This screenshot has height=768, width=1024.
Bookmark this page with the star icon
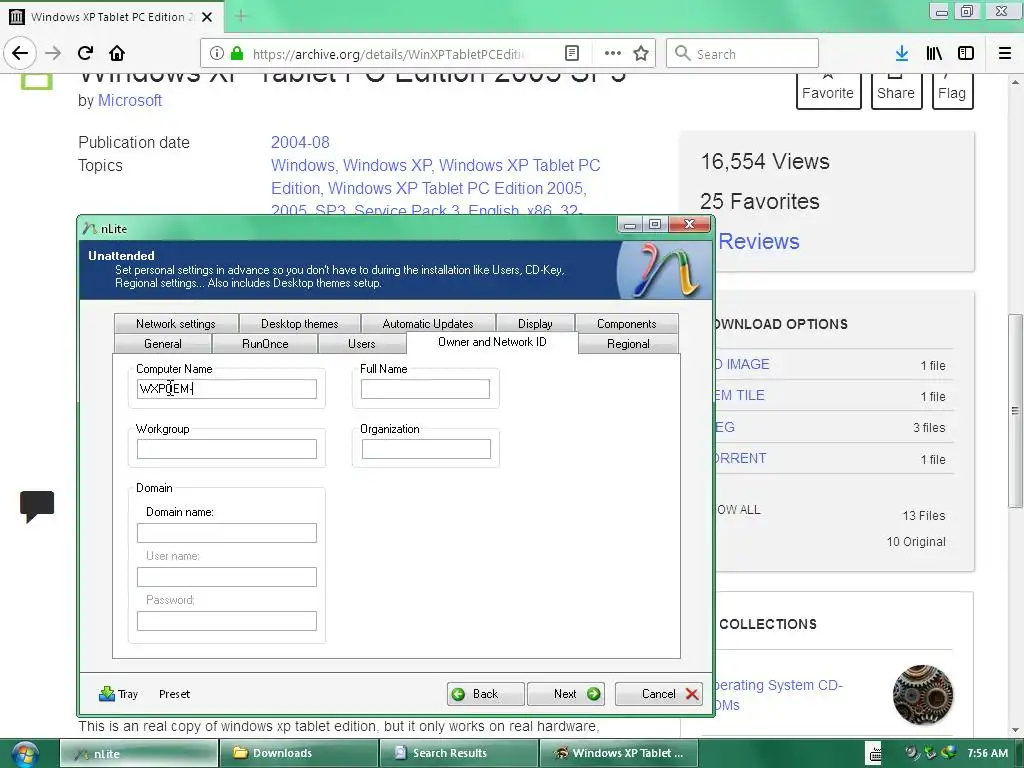641,54
